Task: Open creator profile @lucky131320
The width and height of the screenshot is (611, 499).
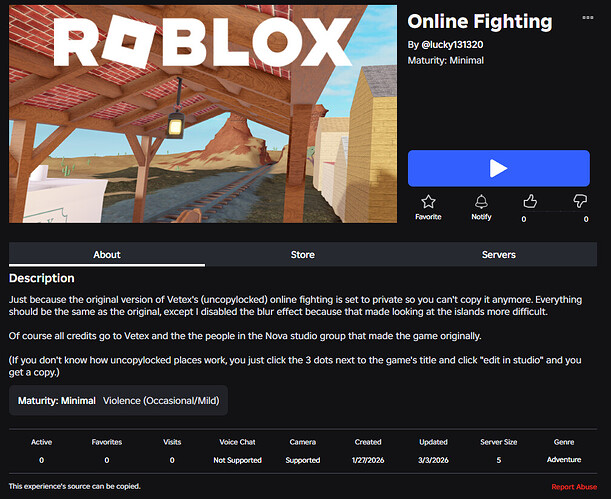Action: tap(450, 45)
